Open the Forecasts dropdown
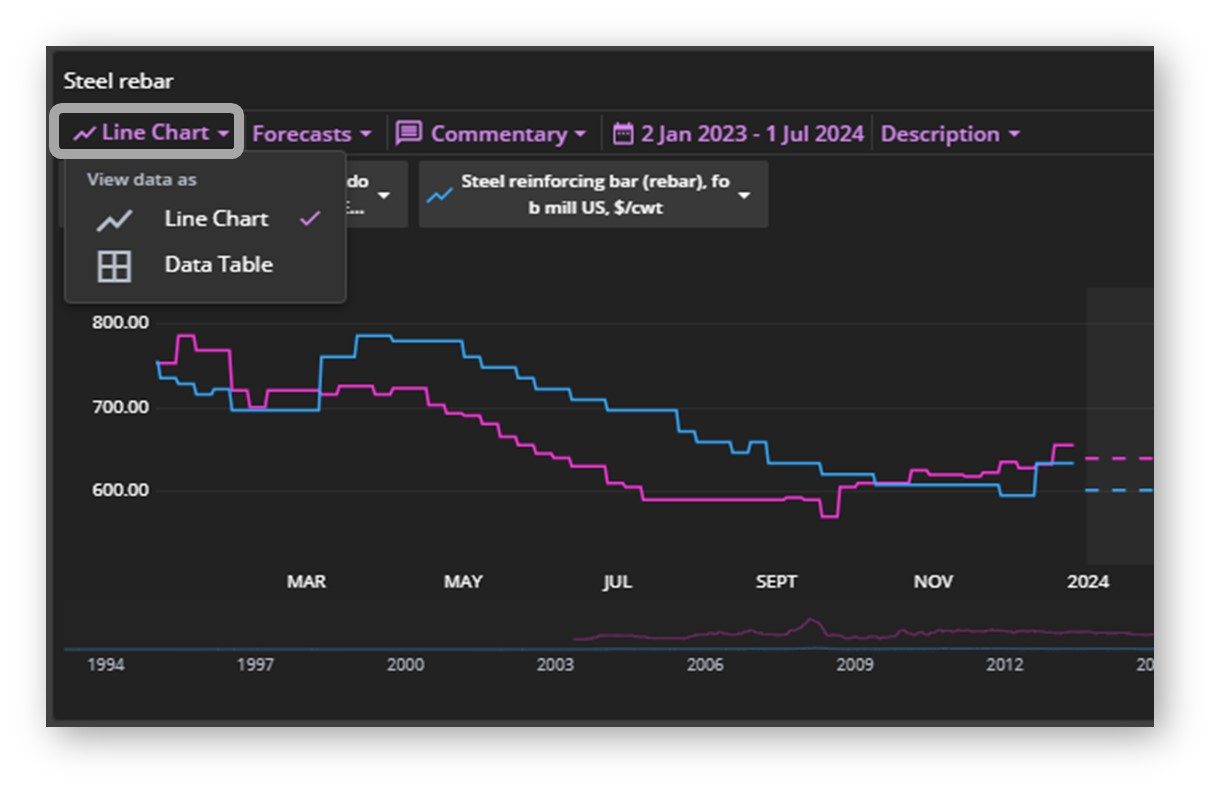Viewport: 1219px width, 792px height. [x=311, y=134]
